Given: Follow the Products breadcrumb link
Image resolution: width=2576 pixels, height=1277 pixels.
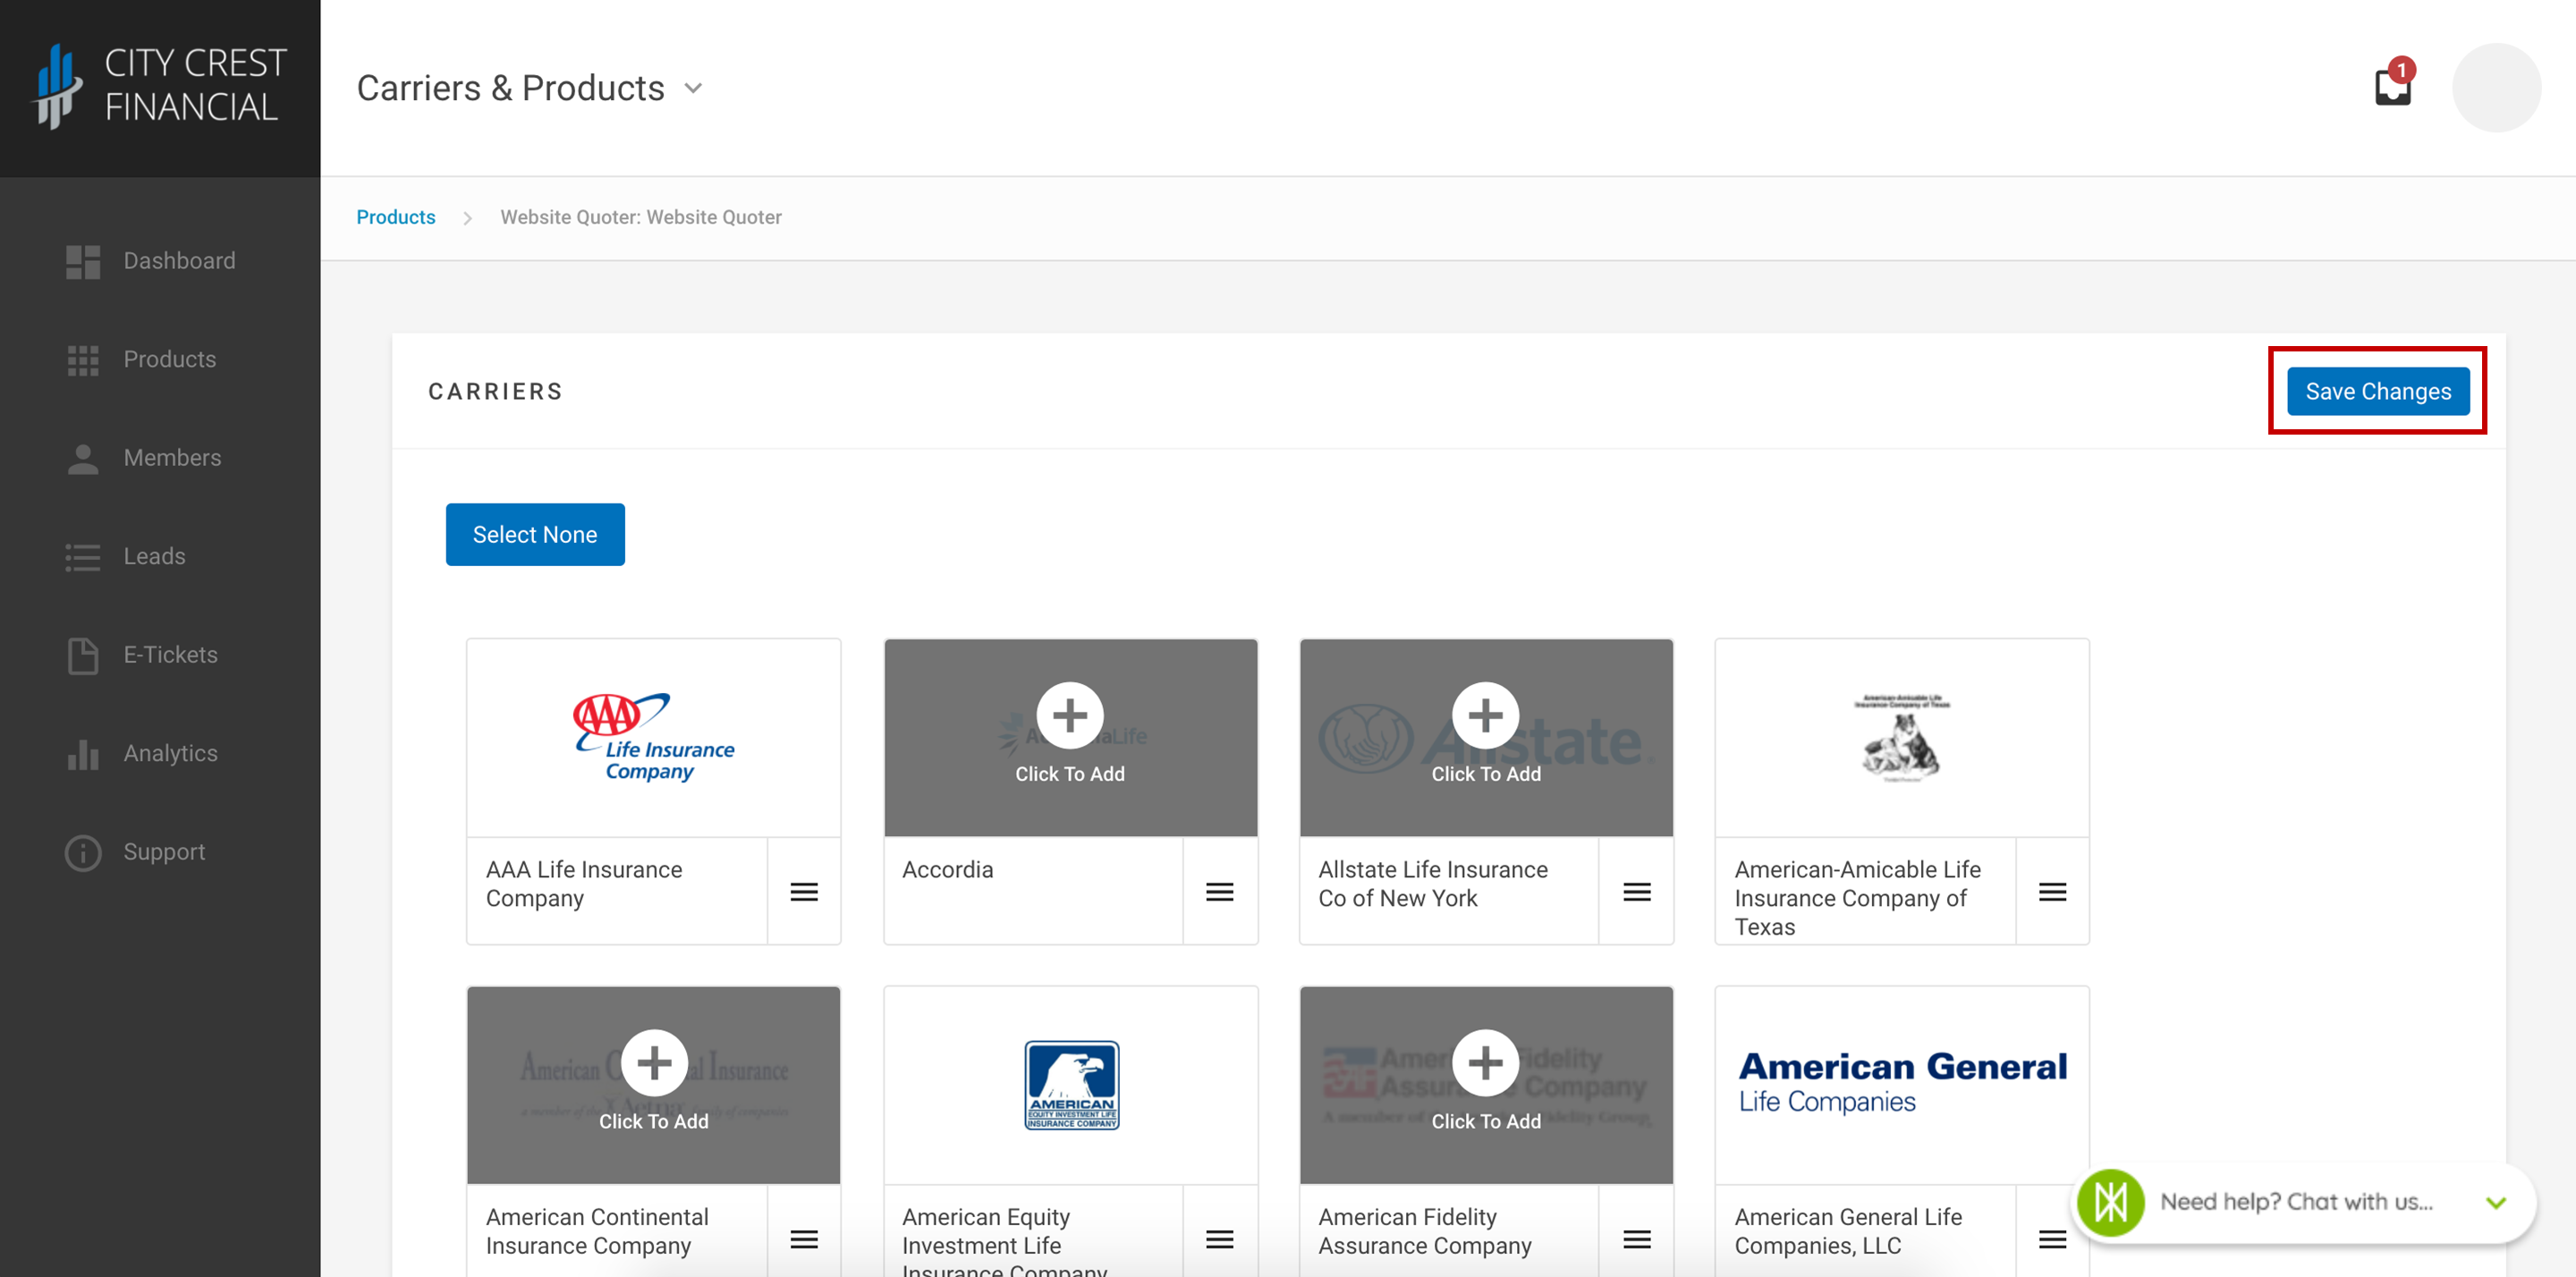Looking at the screenshot, I should click(396, 217).
